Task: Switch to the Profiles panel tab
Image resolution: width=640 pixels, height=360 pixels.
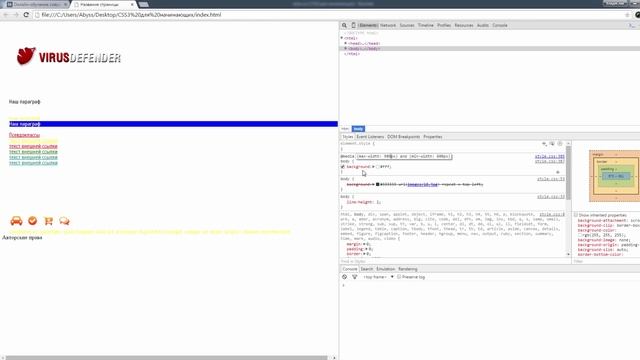Action: [444, 25]
